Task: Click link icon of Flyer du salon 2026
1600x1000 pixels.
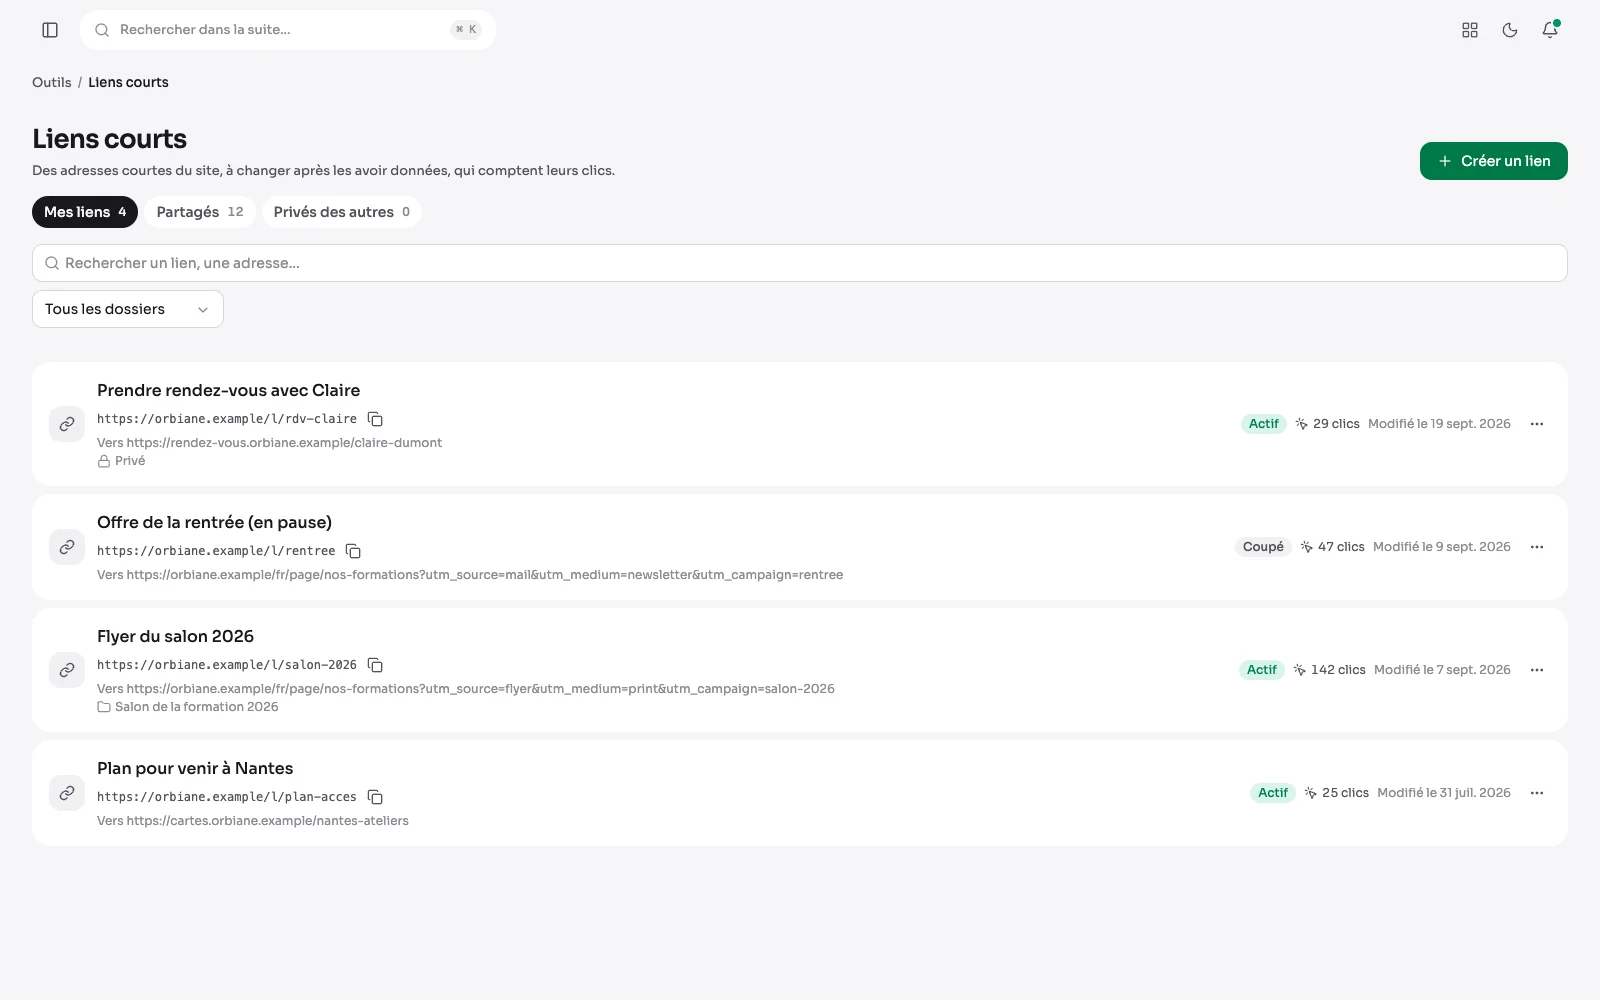Action: point(67,670)
